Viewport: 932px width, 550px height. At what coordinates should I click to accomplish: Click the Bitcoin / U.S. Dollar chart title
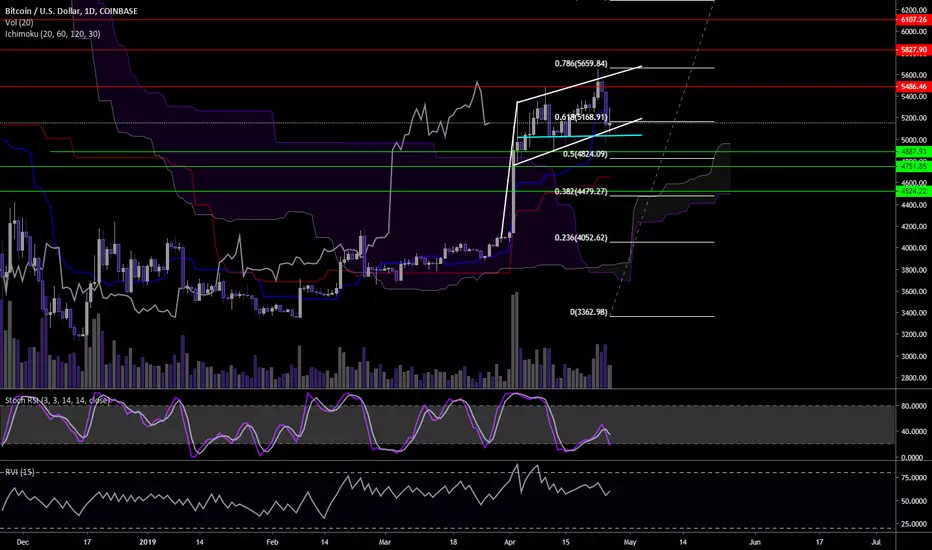pyautogui.click(x=71, y=11)
